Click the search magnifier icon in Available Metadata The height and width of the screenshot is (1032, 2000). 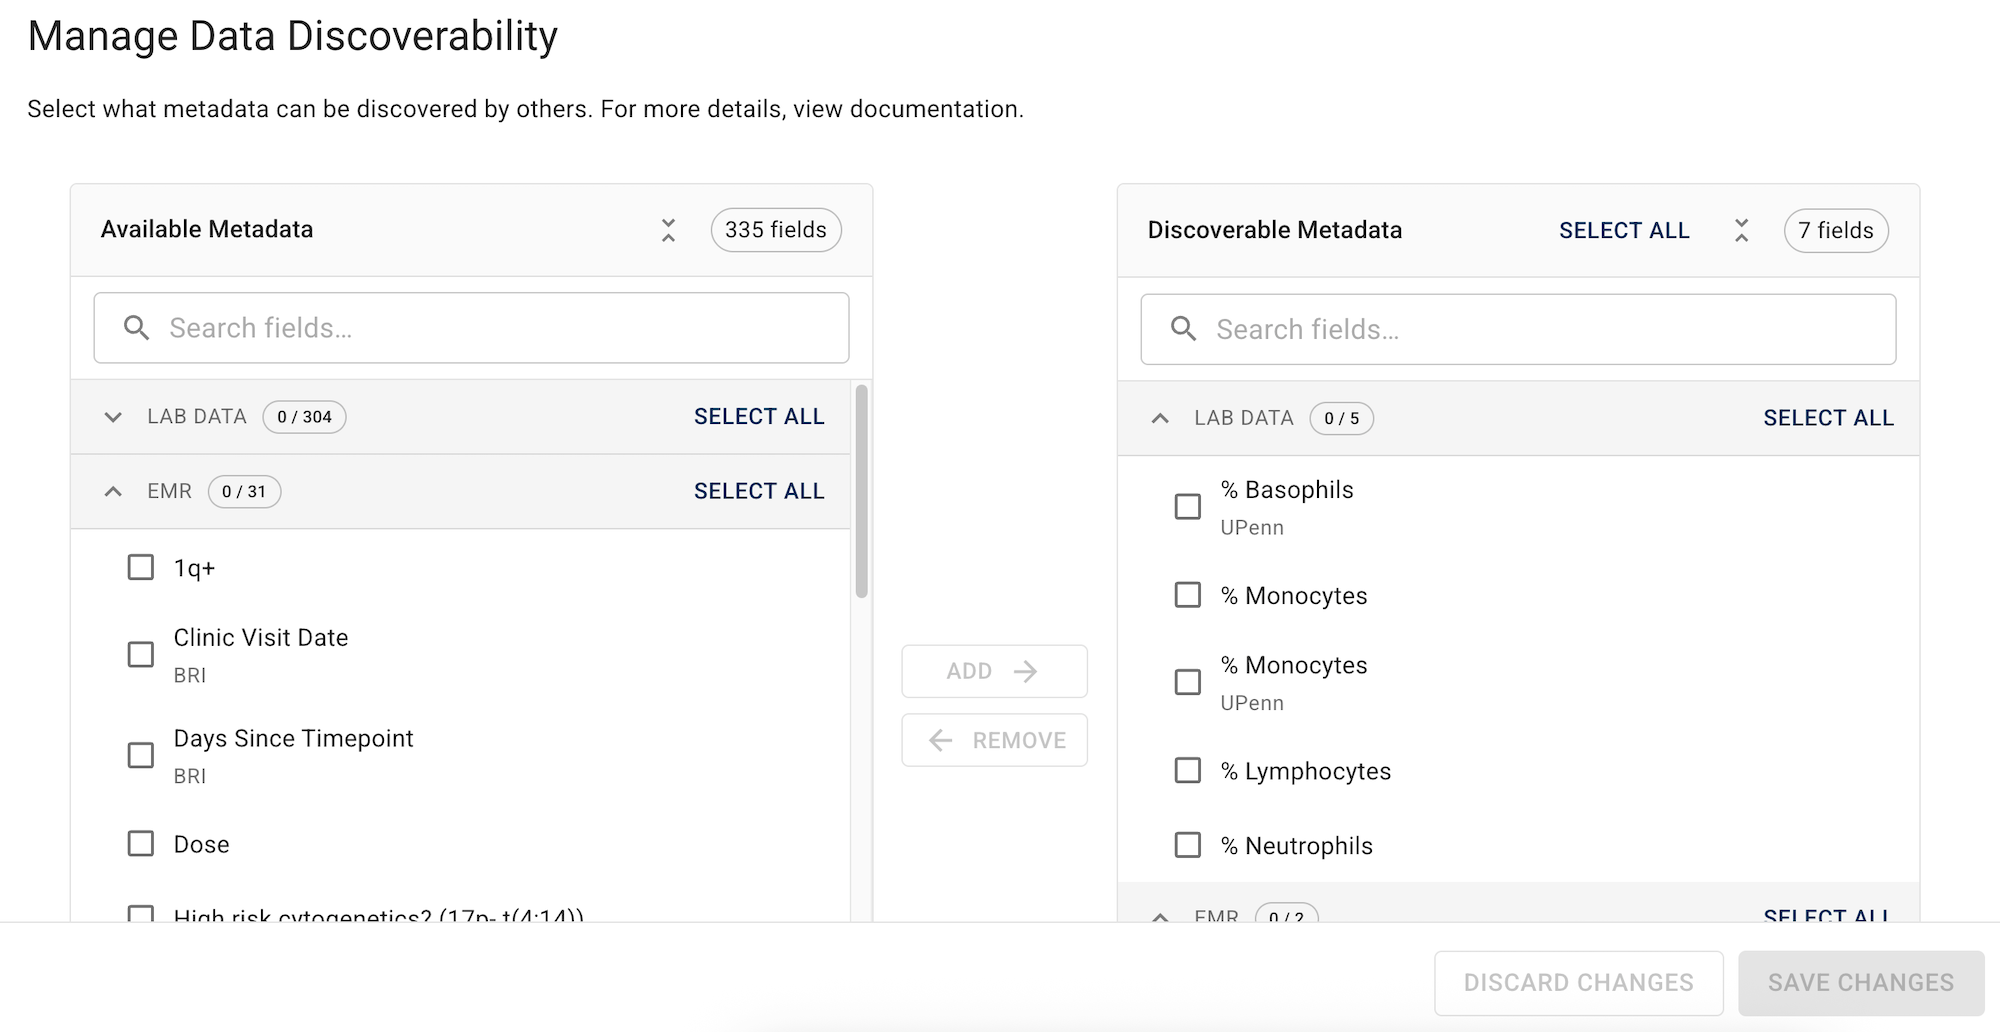(x=137, y=328)
